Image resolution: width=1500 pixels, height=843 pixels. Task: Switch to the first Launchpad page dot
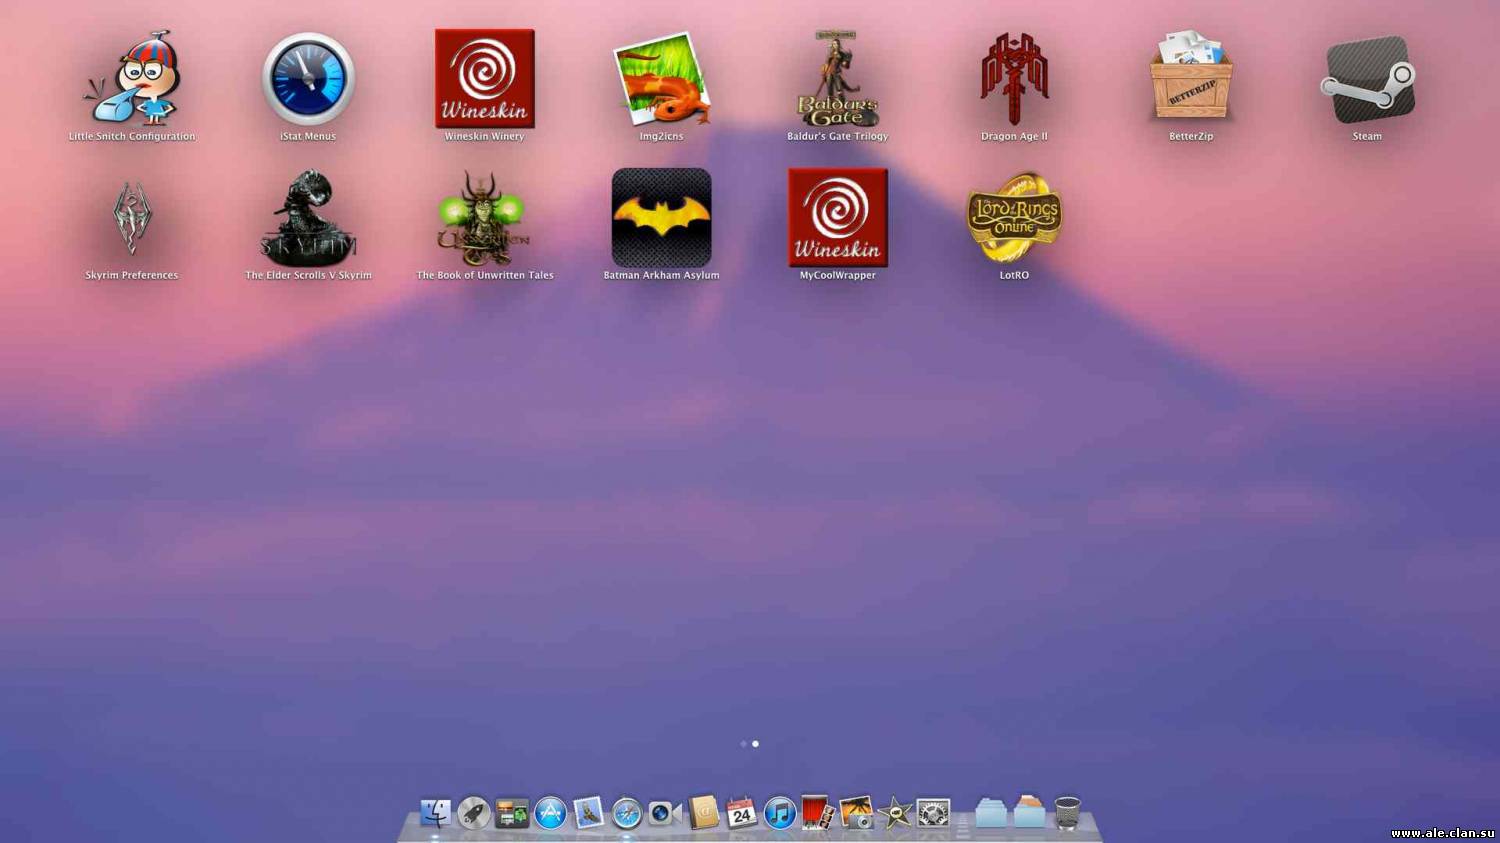pos(743,744)
